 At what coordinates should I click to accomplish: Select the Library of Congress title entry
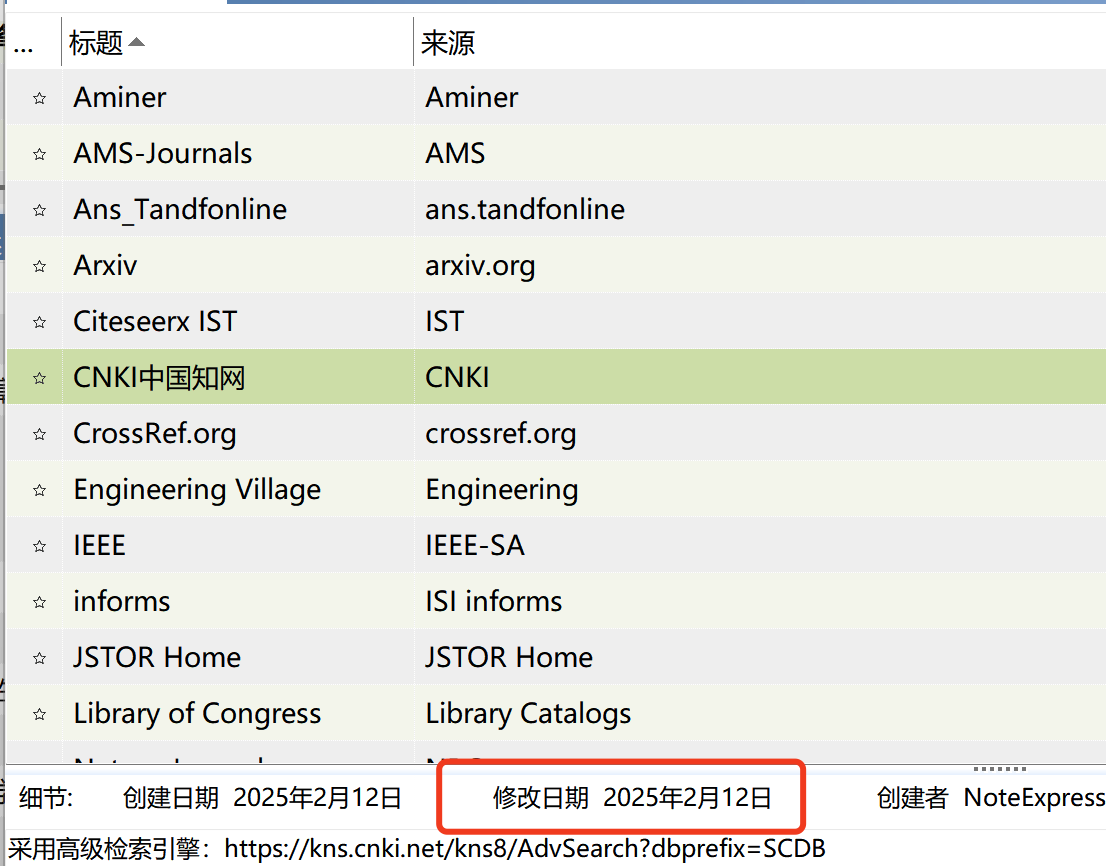pyautogui.click(x=197, y=714)
